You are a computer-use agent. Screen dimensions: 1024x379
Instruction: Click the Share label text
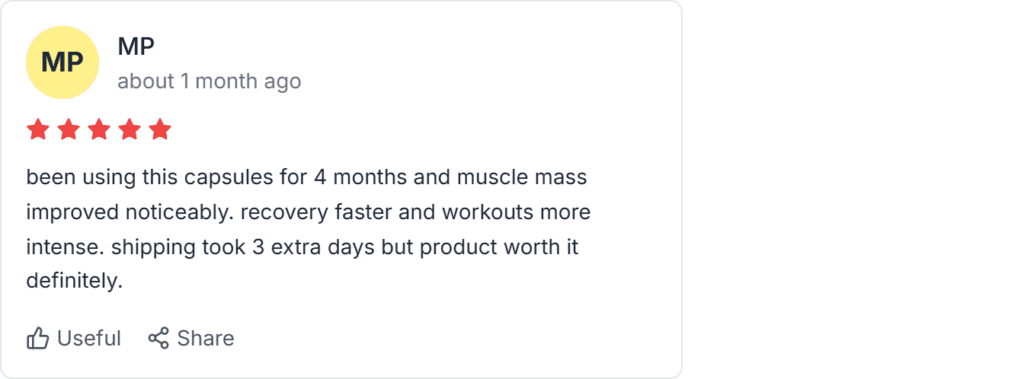point(206,338)
